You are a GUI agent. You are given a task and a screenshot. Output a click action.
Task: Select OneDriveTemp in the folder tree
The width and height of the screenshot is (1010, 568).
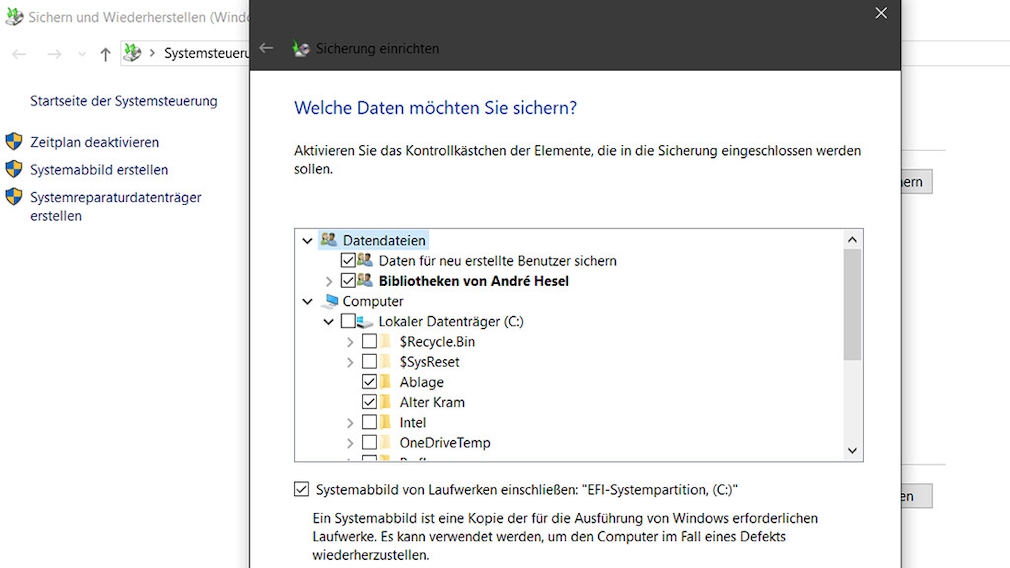444,443
